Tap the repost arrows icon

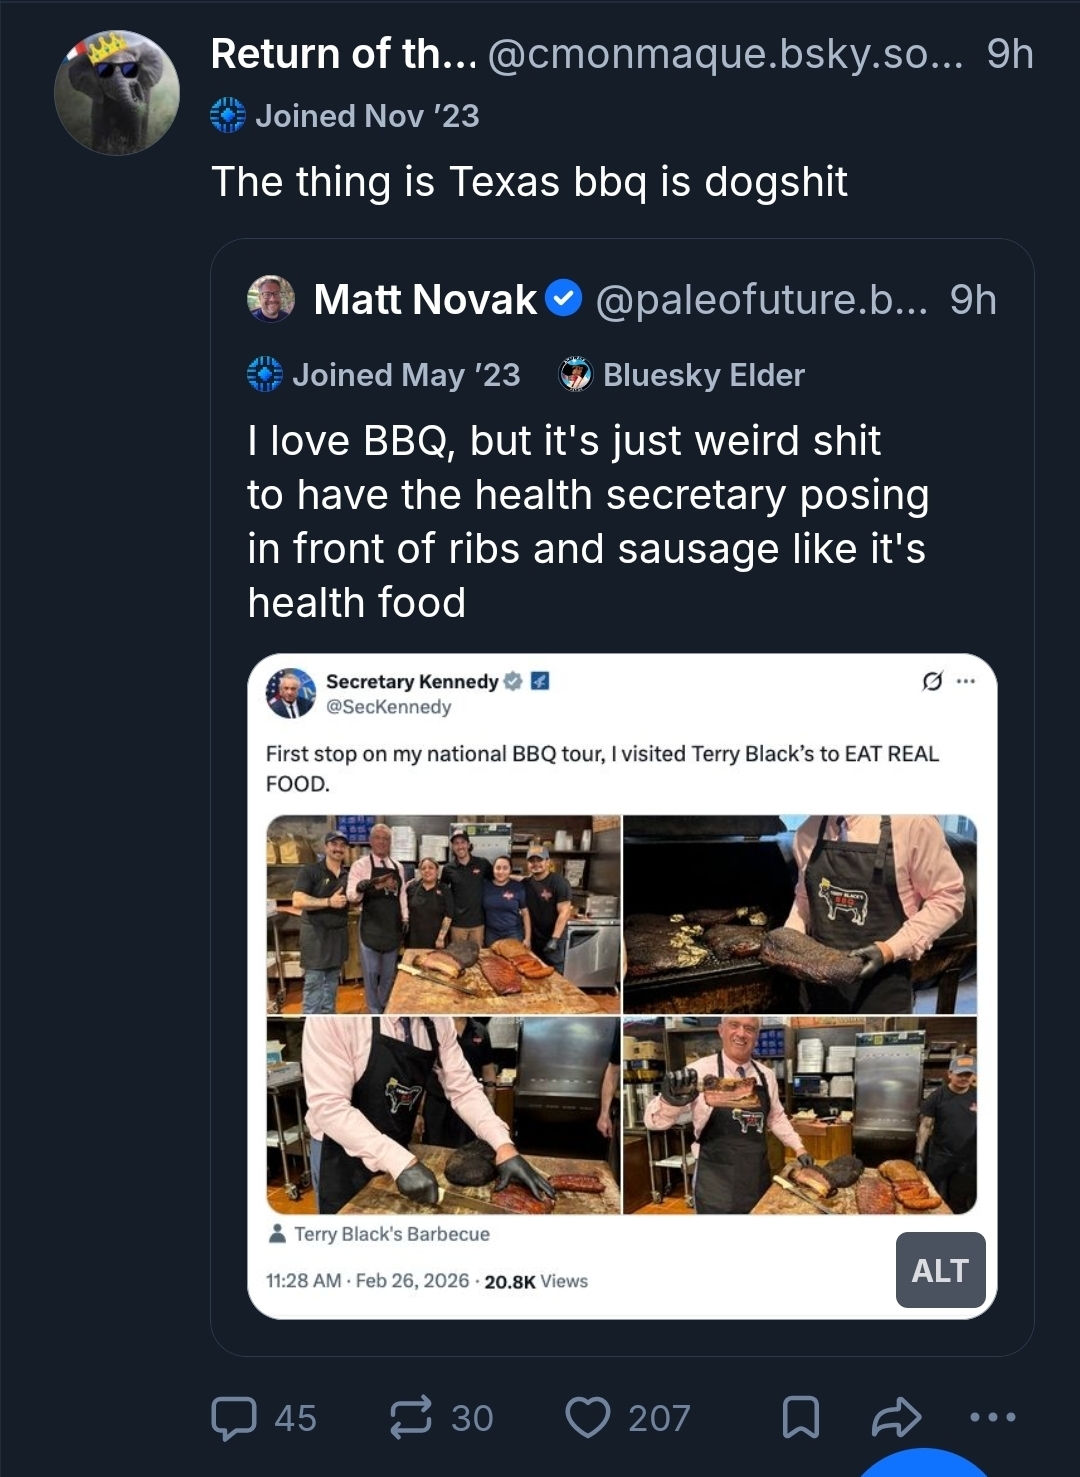[x=410, y=1417]
